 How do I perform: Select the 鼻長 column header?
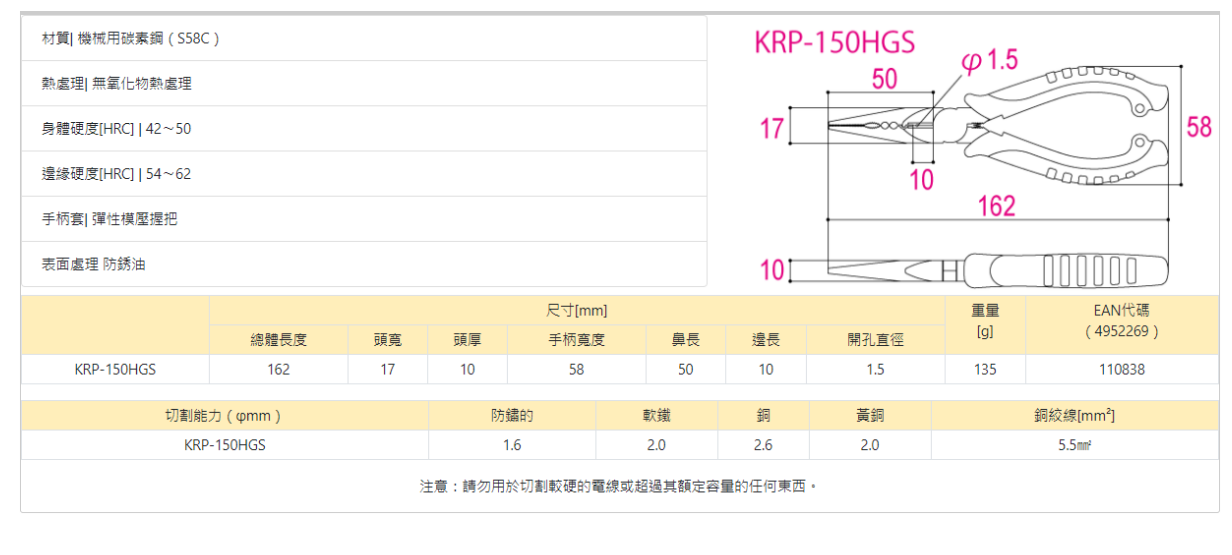click(685, 340)
